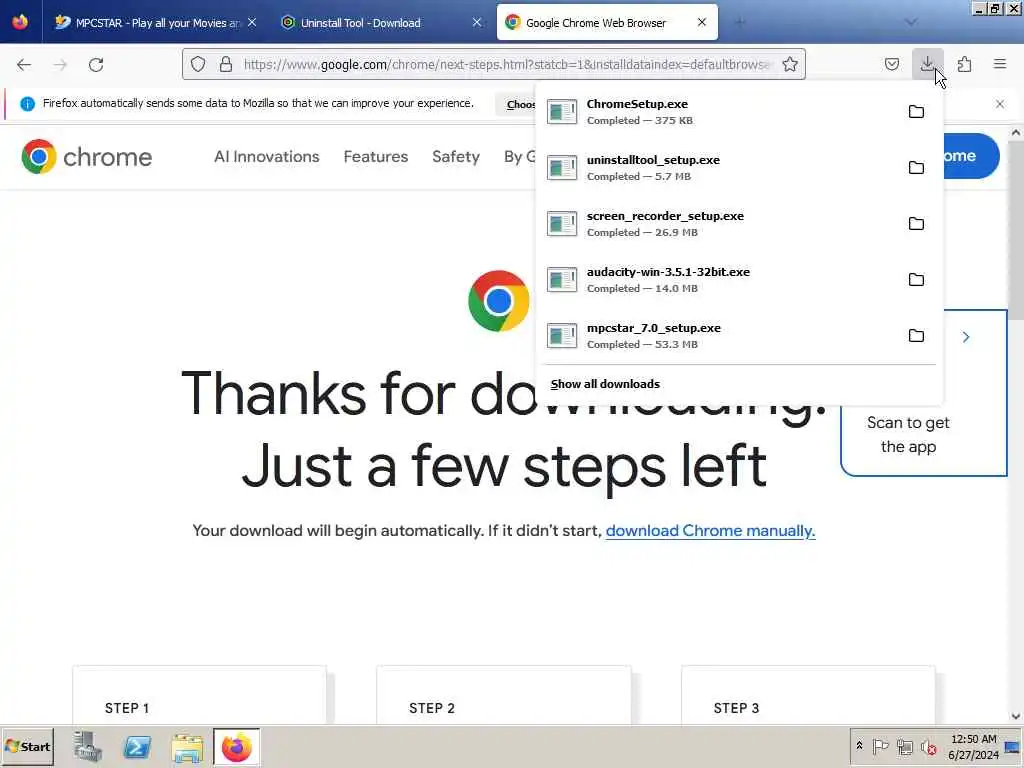1024x768 pixels.
Task: Open the Firefox hamburger menu
Action: [1000, 64]
